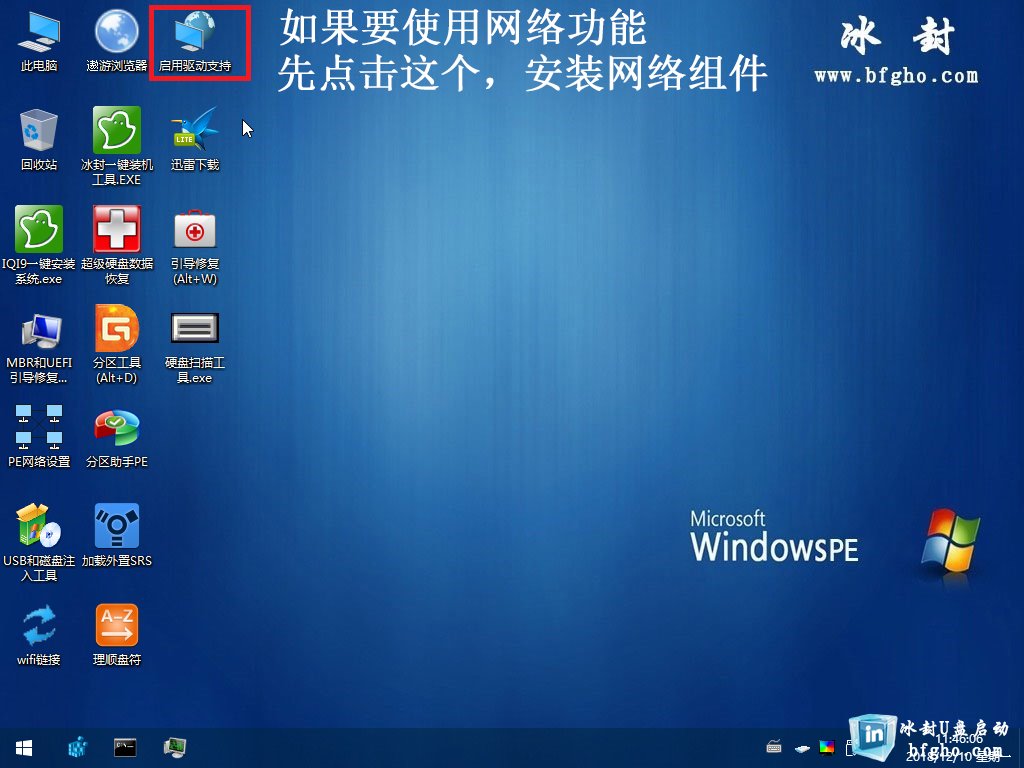
Task: Click the keyboard icon in the system tray
Action: click(774, 747)
